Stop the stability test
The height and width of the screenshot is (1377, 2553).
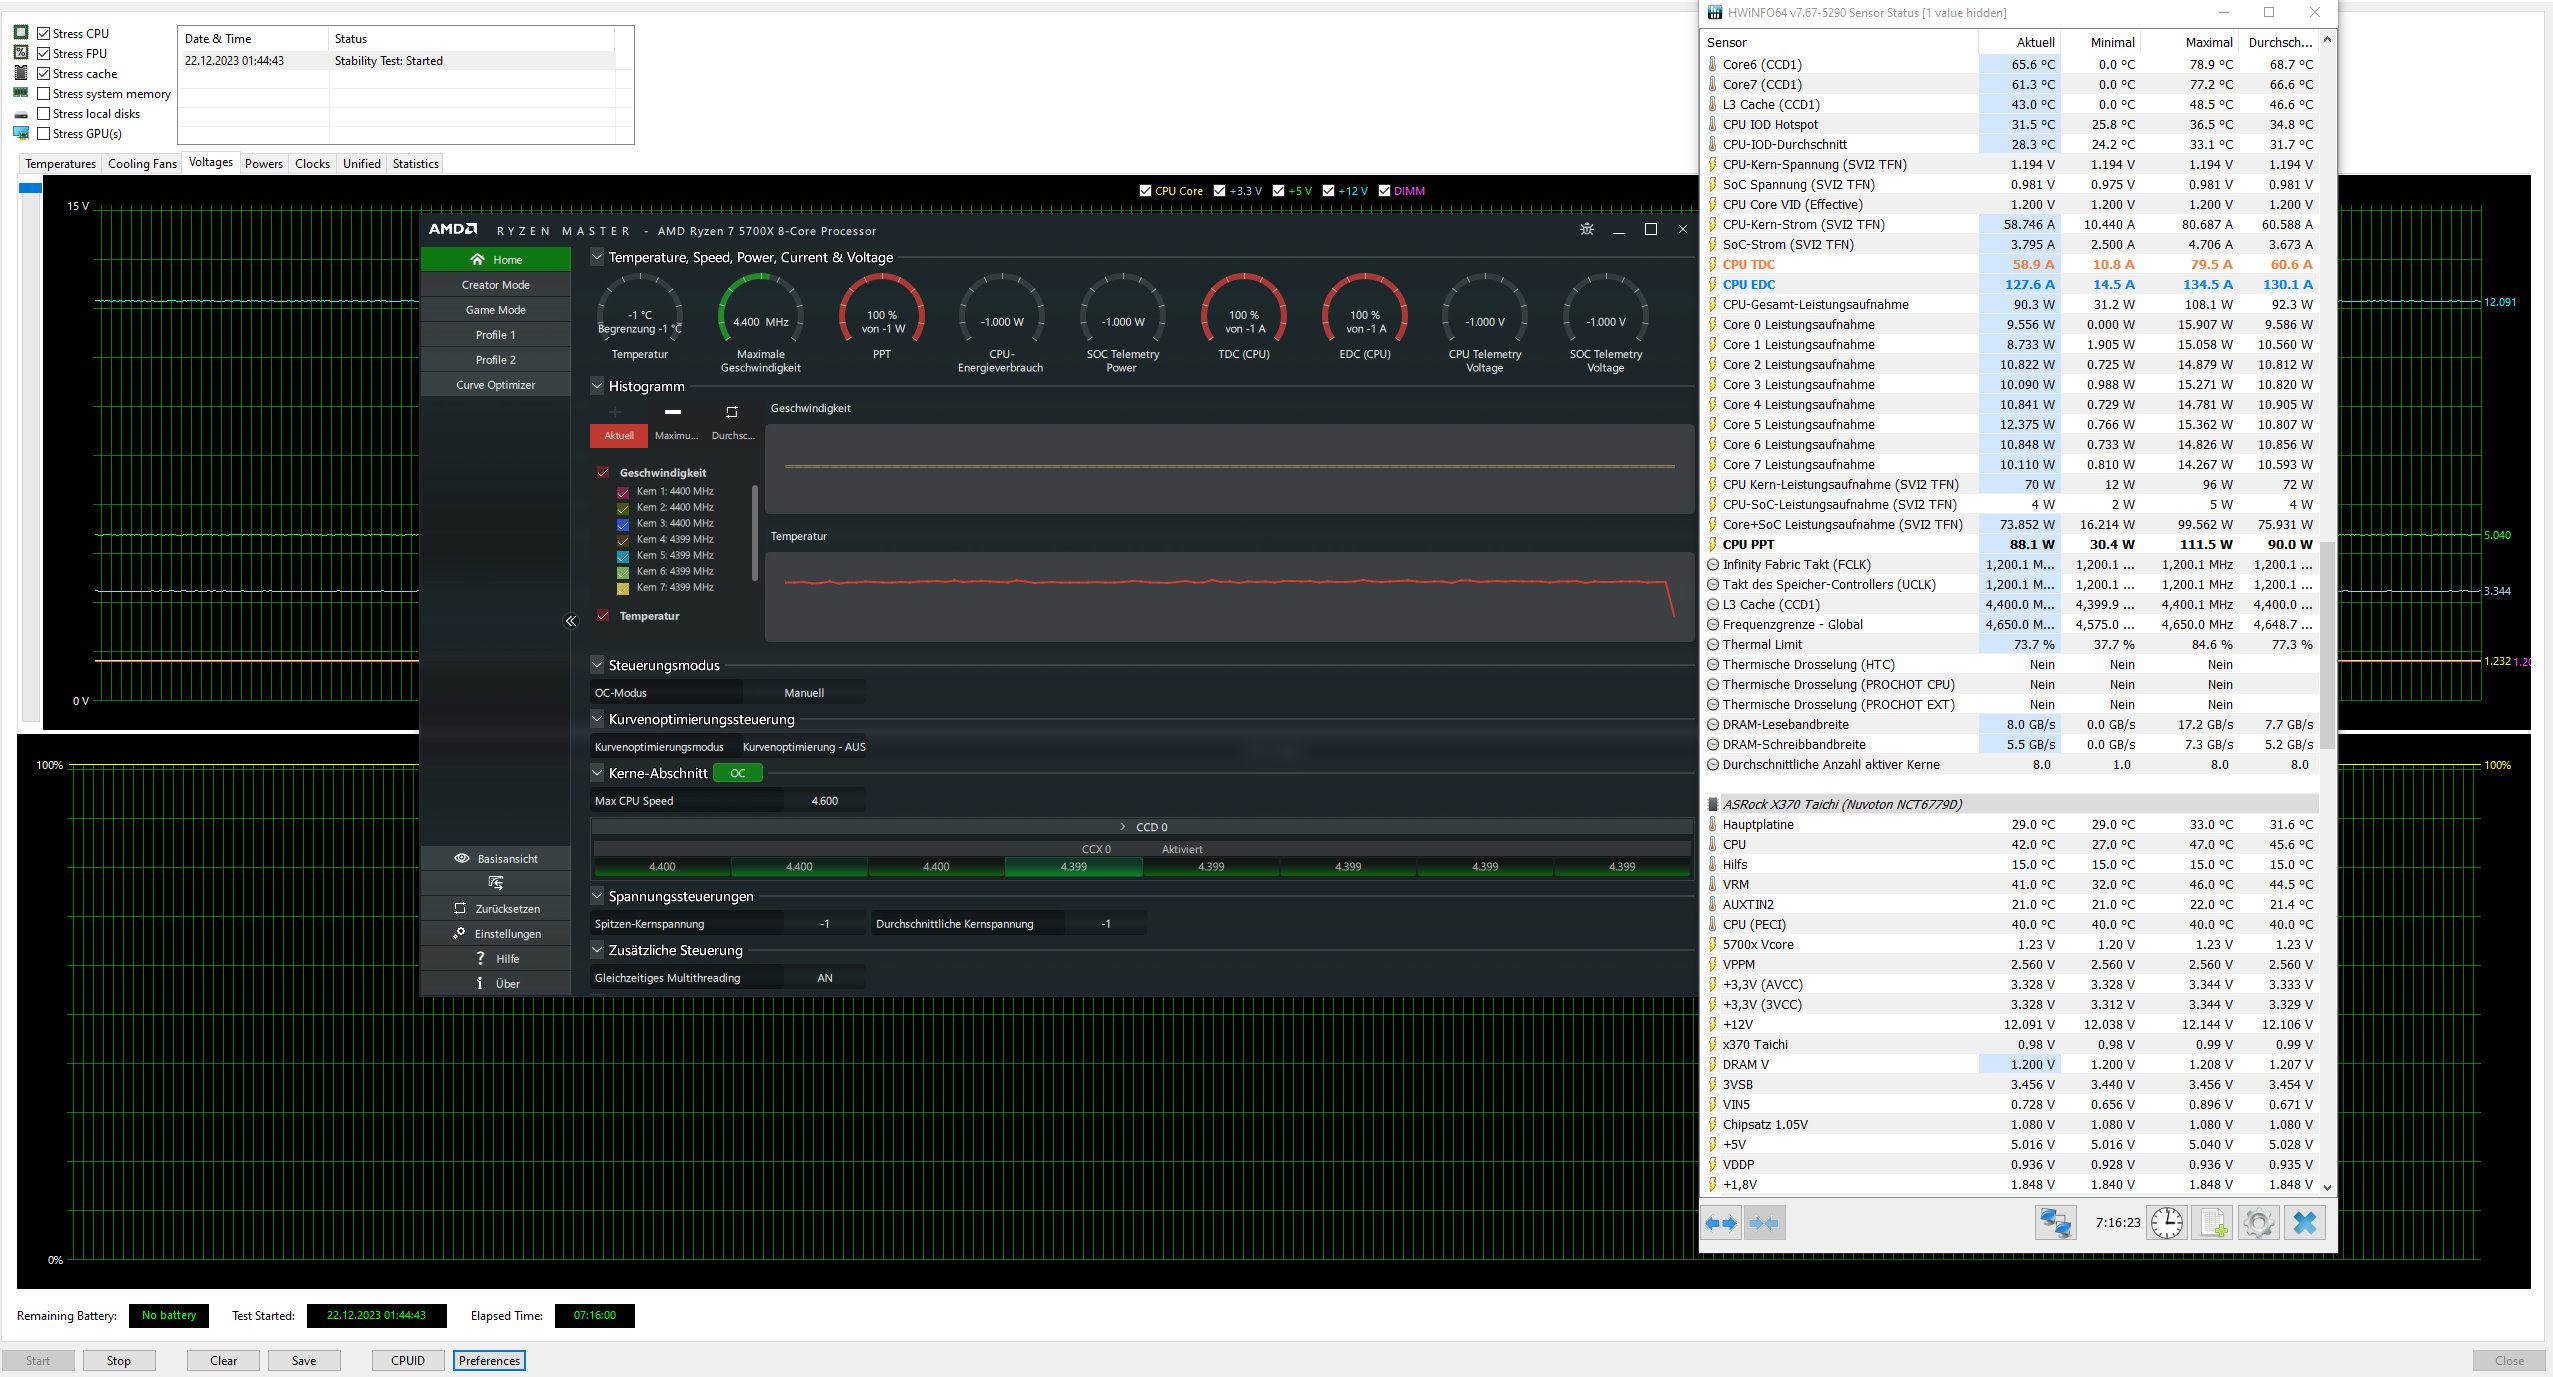click(x=119, y=1360)
